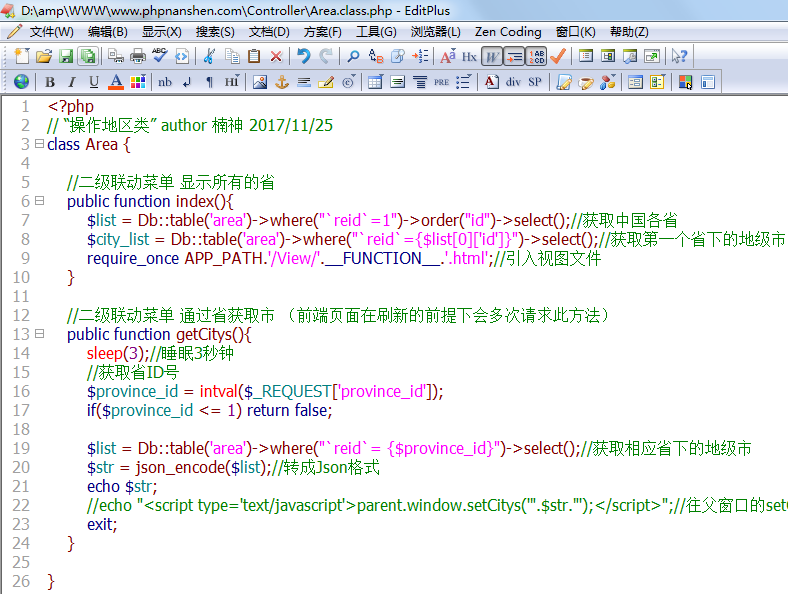This screenshot has height=594, width=788.
Task: Insert non-breaking space nb
Action: tap(165, 81)
